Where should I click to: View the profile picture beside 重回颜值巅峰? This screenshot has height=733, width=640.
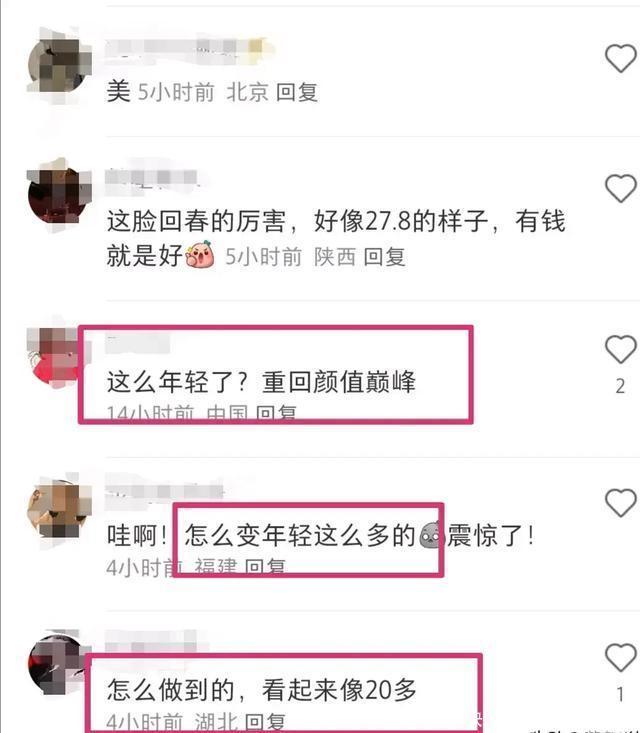[55, 358]
